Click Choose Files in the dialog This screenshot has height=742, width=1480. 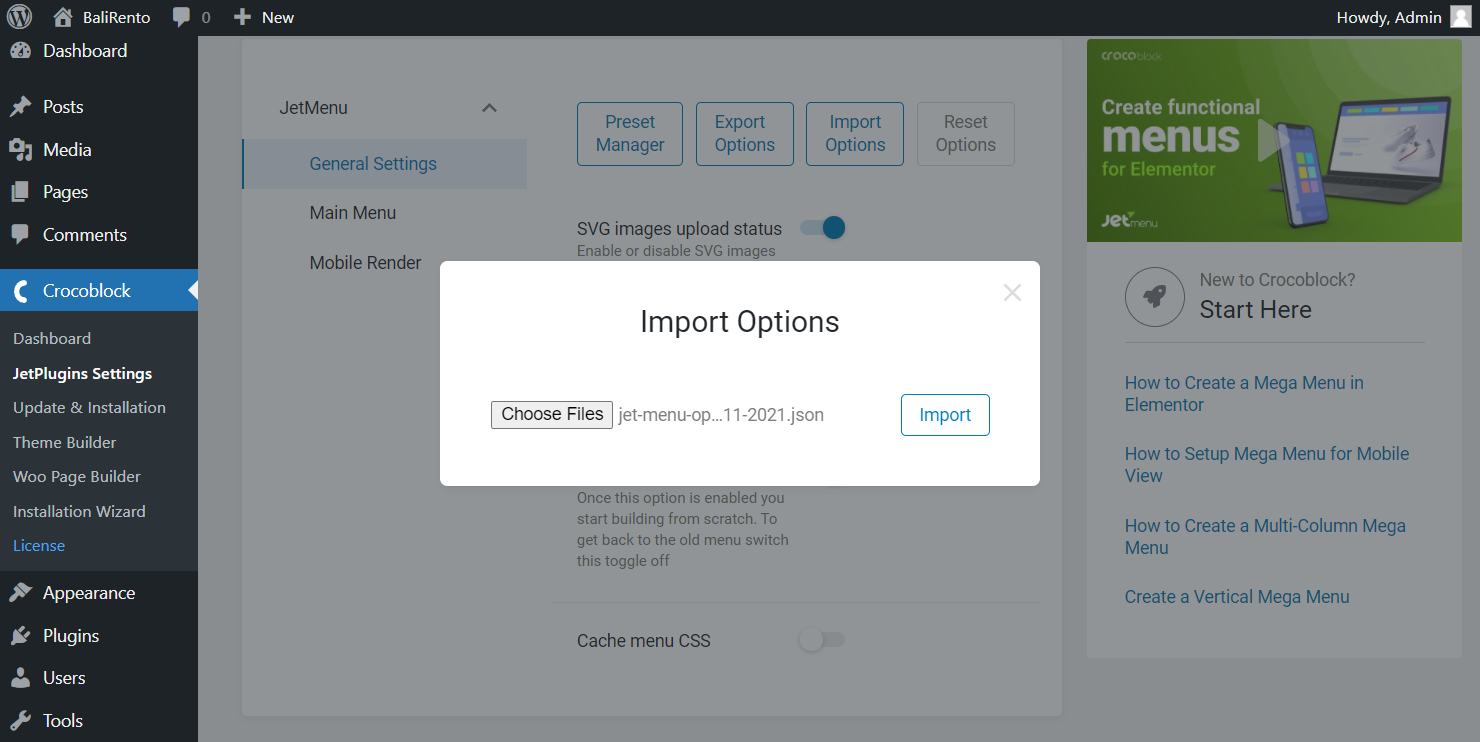click(552, 415)
